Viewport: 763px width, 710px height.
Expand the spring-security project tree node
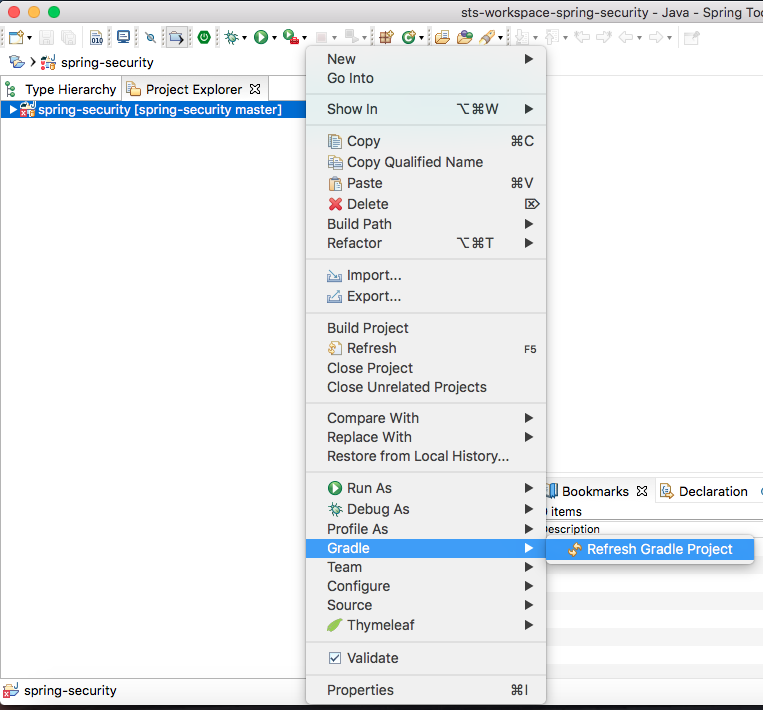click(x=12, y=109)
